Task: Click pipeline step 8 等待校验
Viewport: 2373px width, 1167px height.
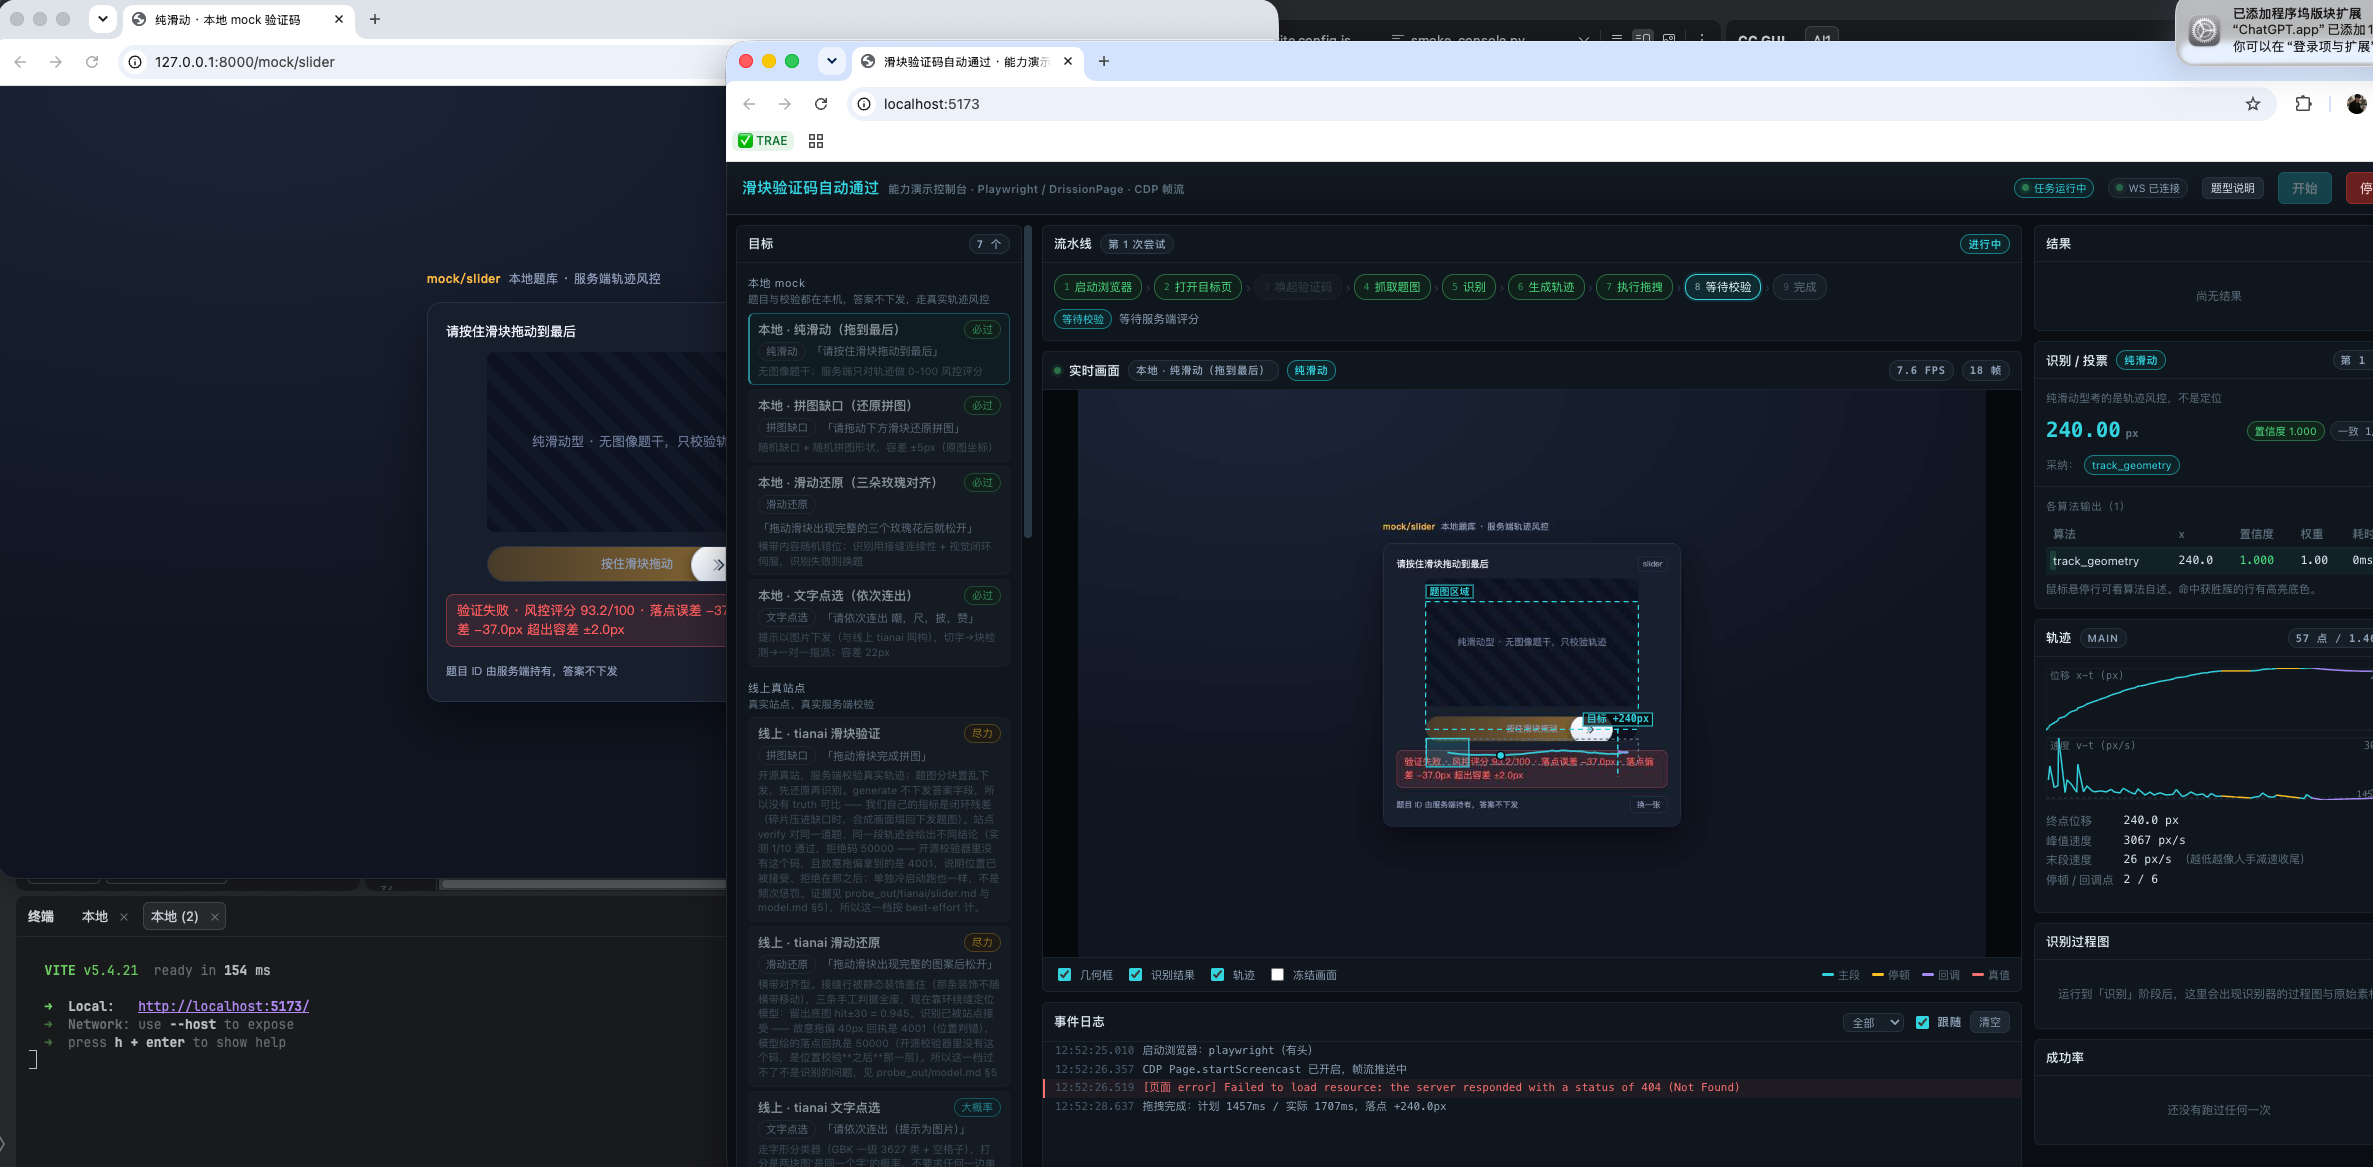Action: pos(1723,287)
